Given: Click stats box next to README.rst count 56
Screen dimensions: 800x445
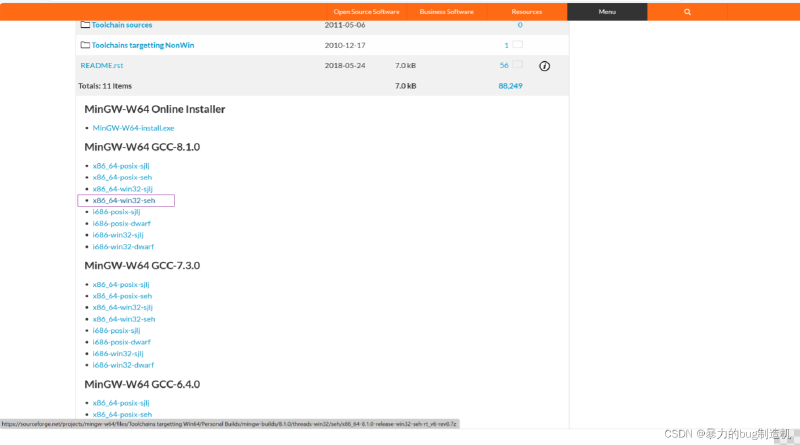Looking at the screenshot, I should click(517, 64).
